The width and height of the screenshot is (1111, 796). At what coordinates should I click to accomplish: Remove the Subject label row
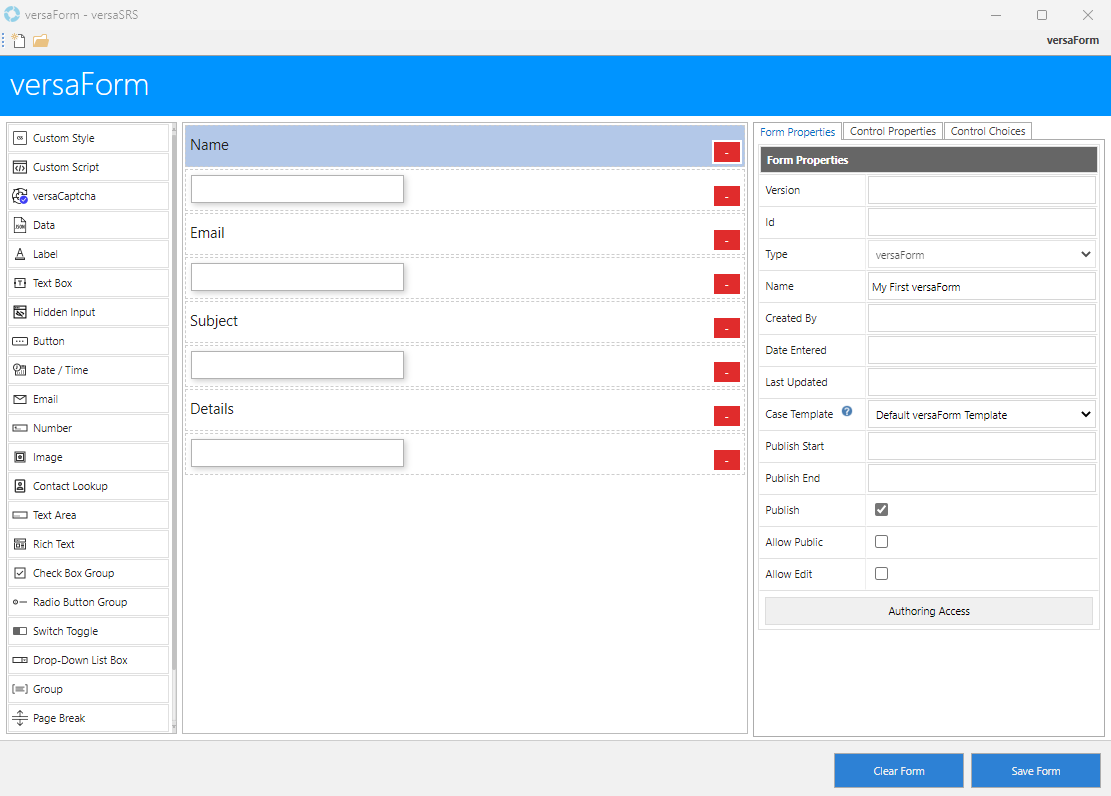pos(726,328)
